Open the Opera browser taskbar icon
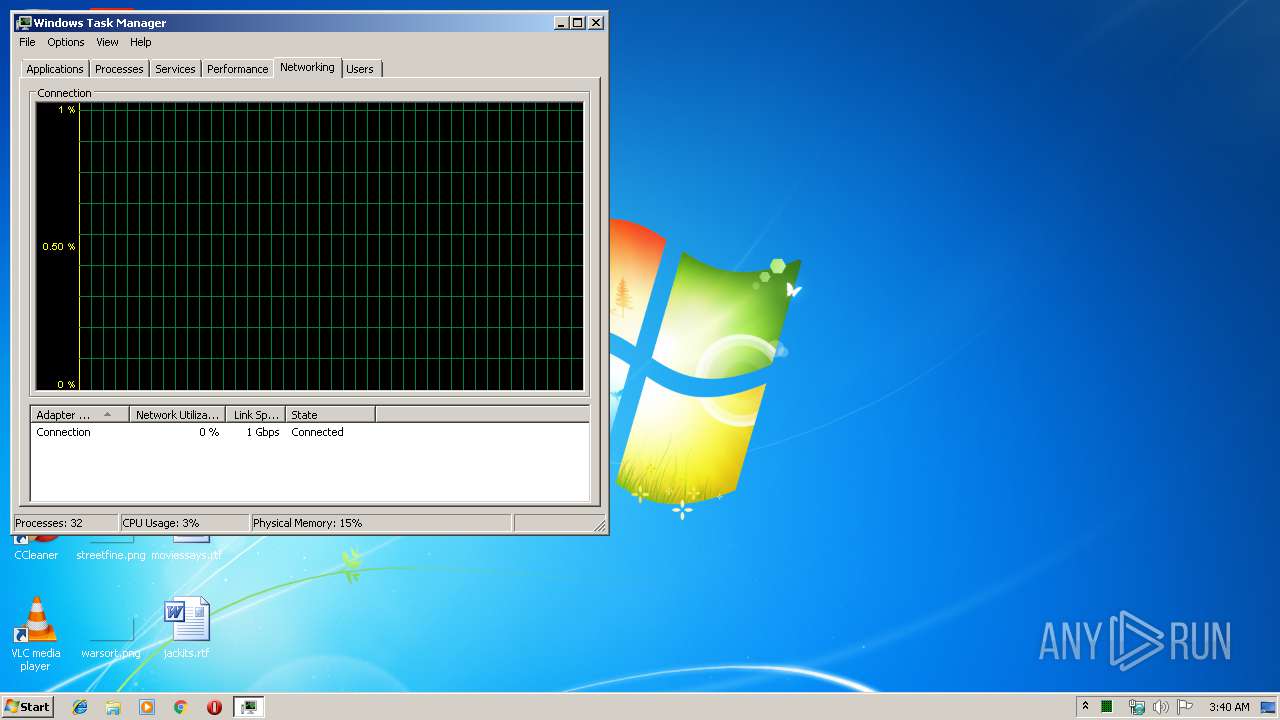Viewport: 1280px width, 720px height. 214,707
